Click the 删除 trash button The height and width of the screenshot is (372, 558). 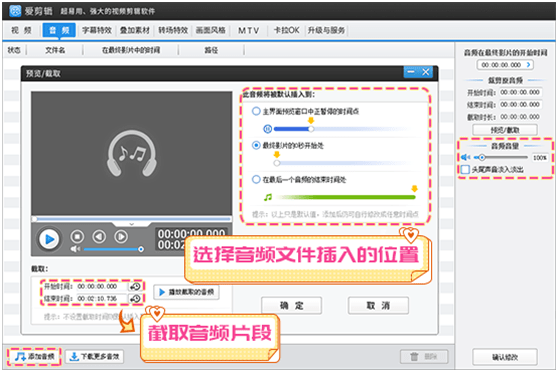[424, 356]
